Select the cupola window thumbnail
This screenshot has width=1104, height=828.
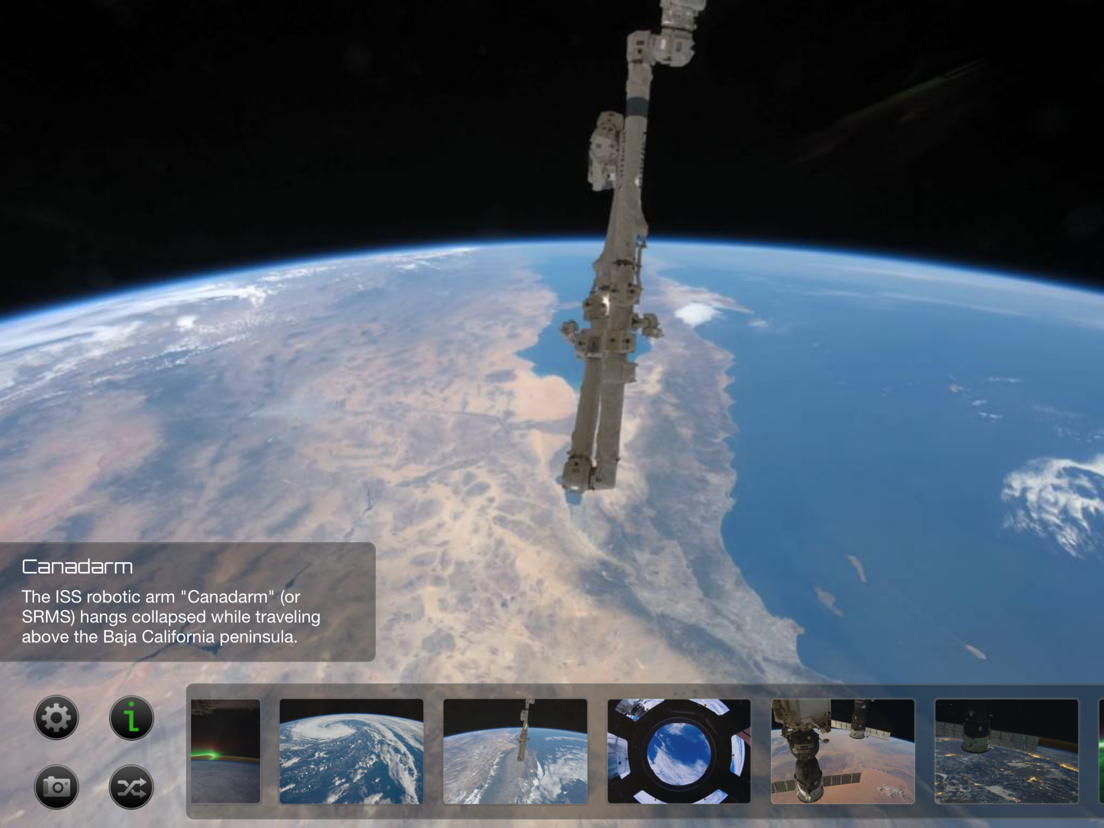tap(679, 751)
